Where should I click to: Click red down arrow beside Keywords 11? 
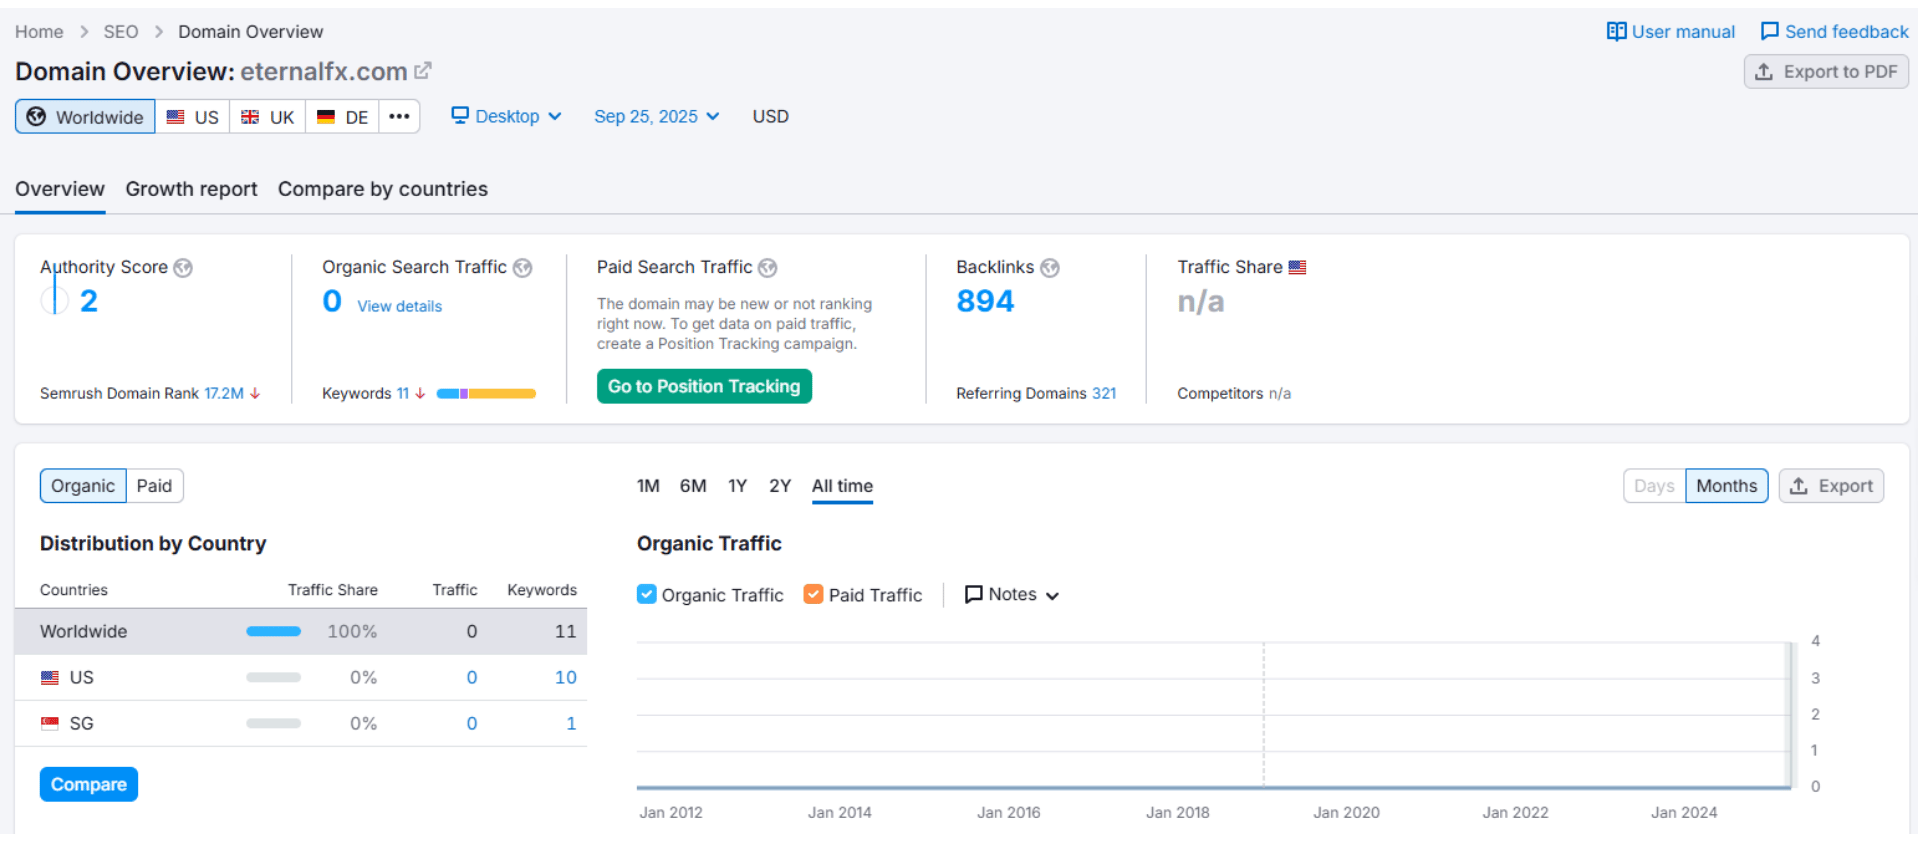420,394
